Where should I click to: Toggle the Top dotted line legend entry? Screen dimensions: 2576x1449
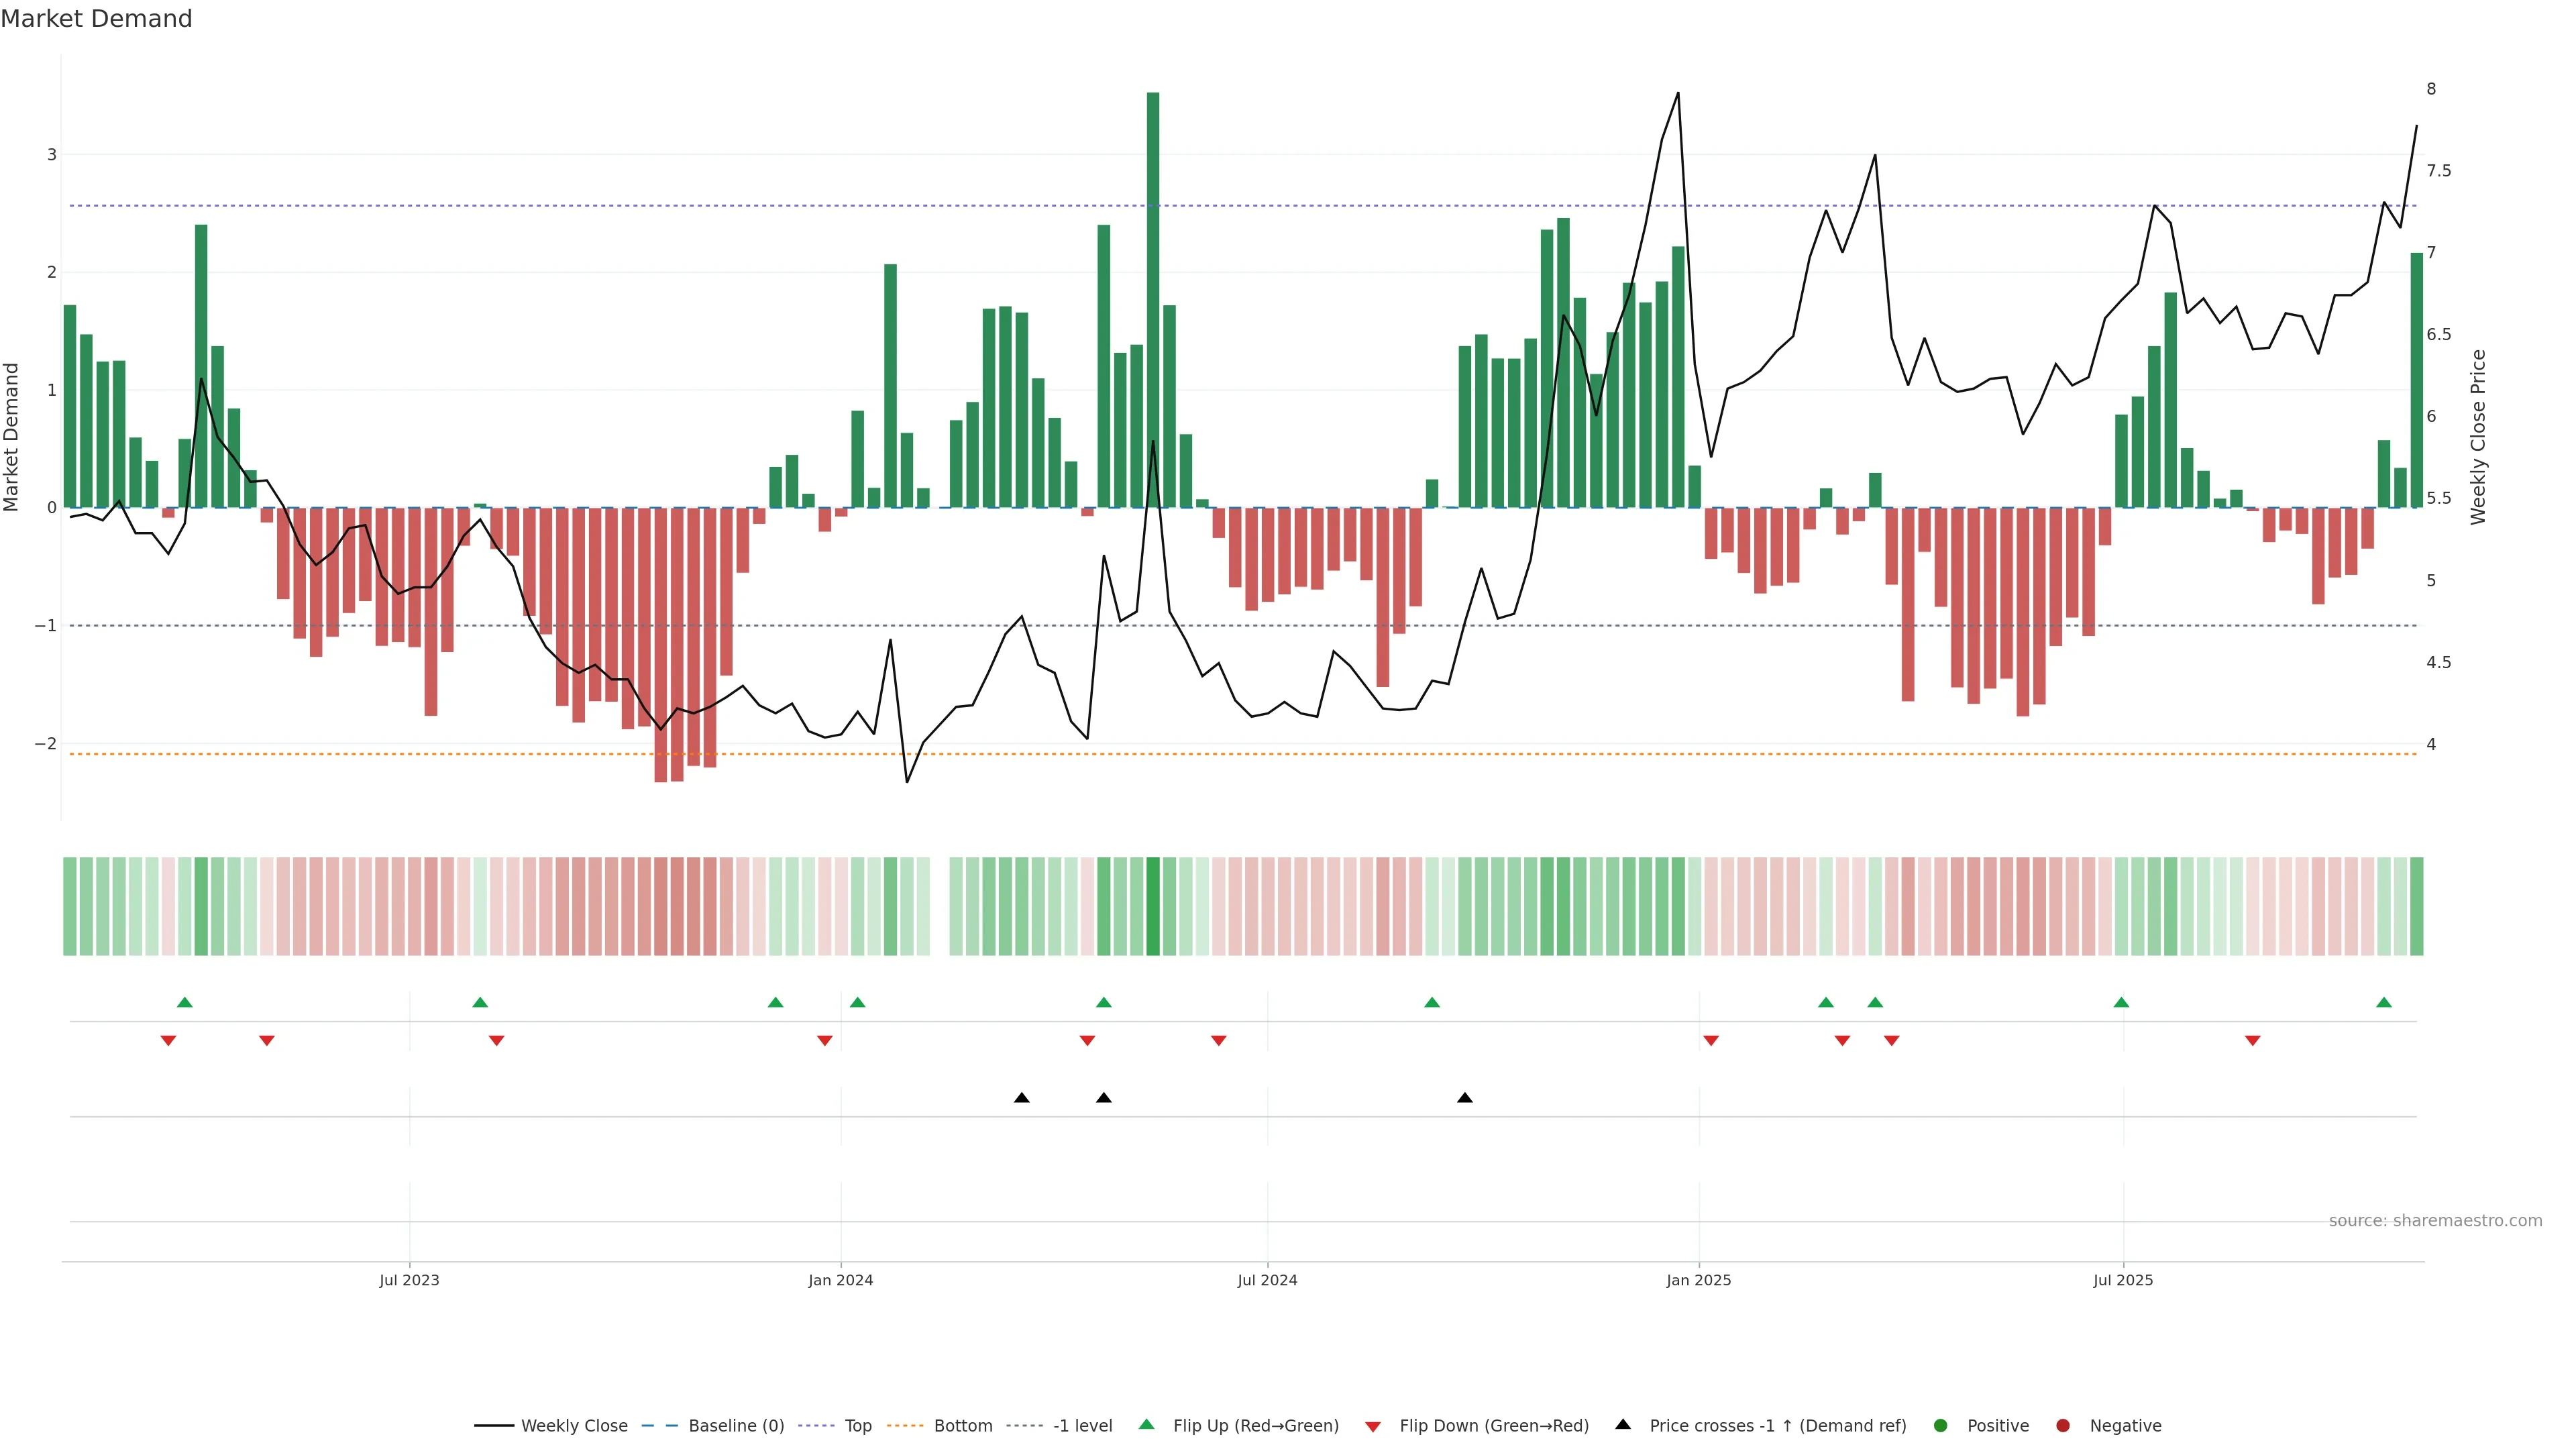pyautogui.click(x=857, y=1426)
